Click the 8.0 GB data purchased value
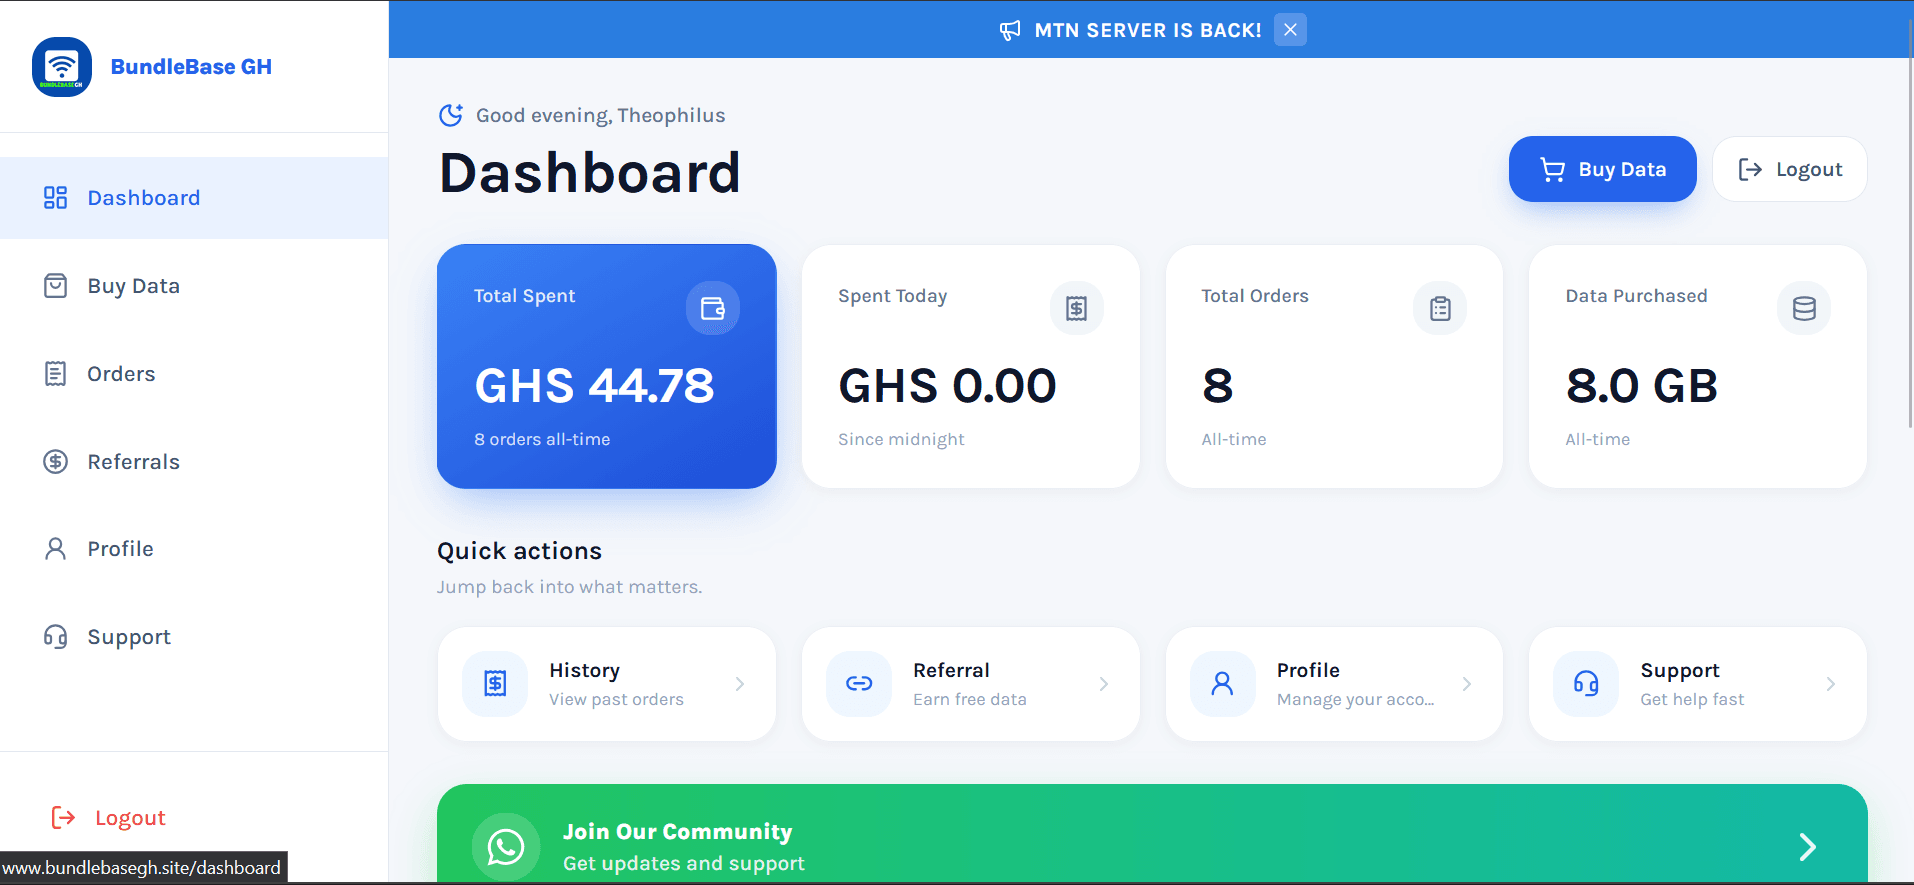Screen dimensions: 1914x885 [1642, 386]
